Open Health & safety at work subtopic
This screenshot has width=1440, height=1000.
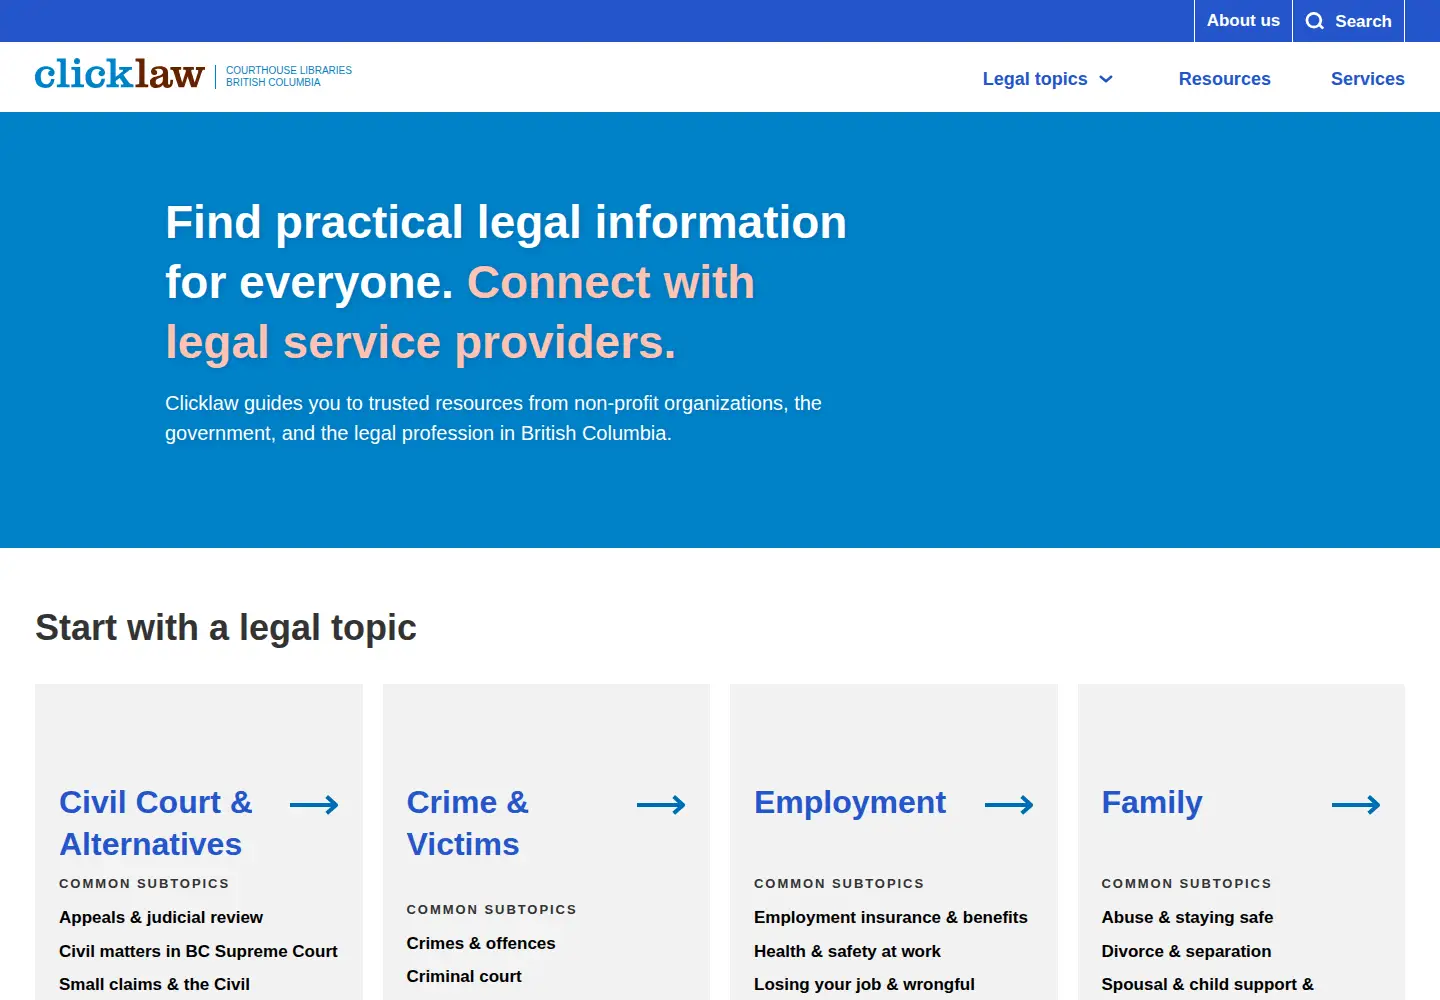pos(847,951)
